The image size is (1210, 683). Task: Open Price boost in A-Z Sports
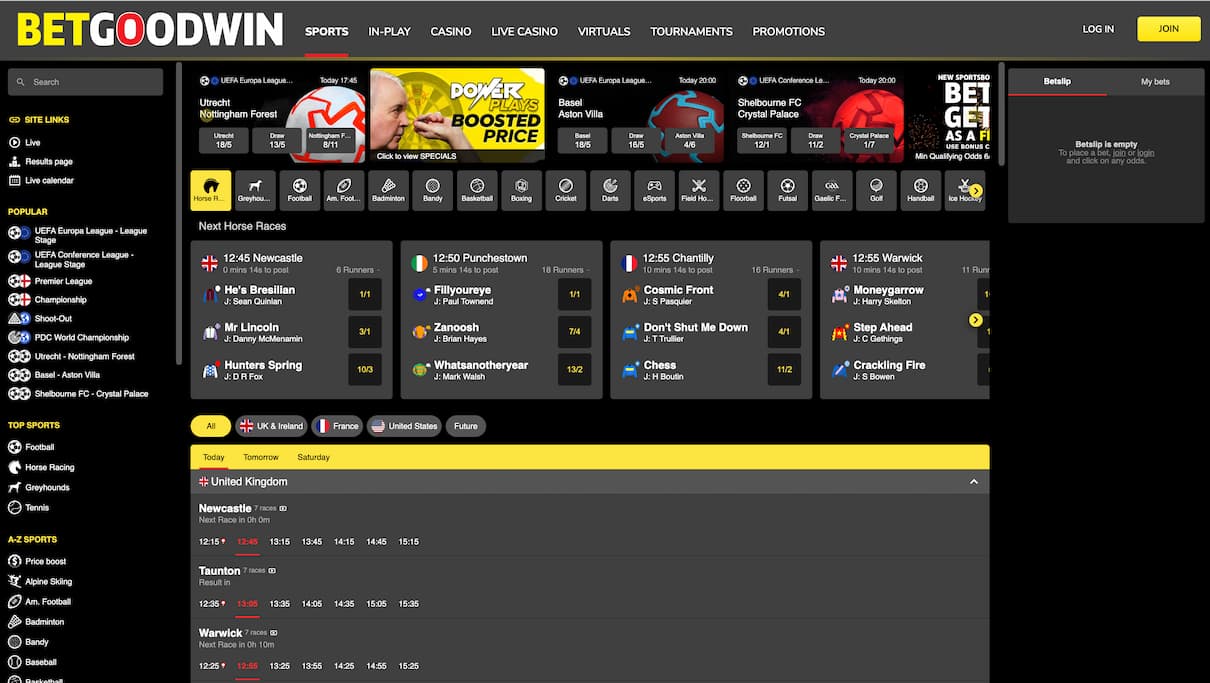coord(44,561)
